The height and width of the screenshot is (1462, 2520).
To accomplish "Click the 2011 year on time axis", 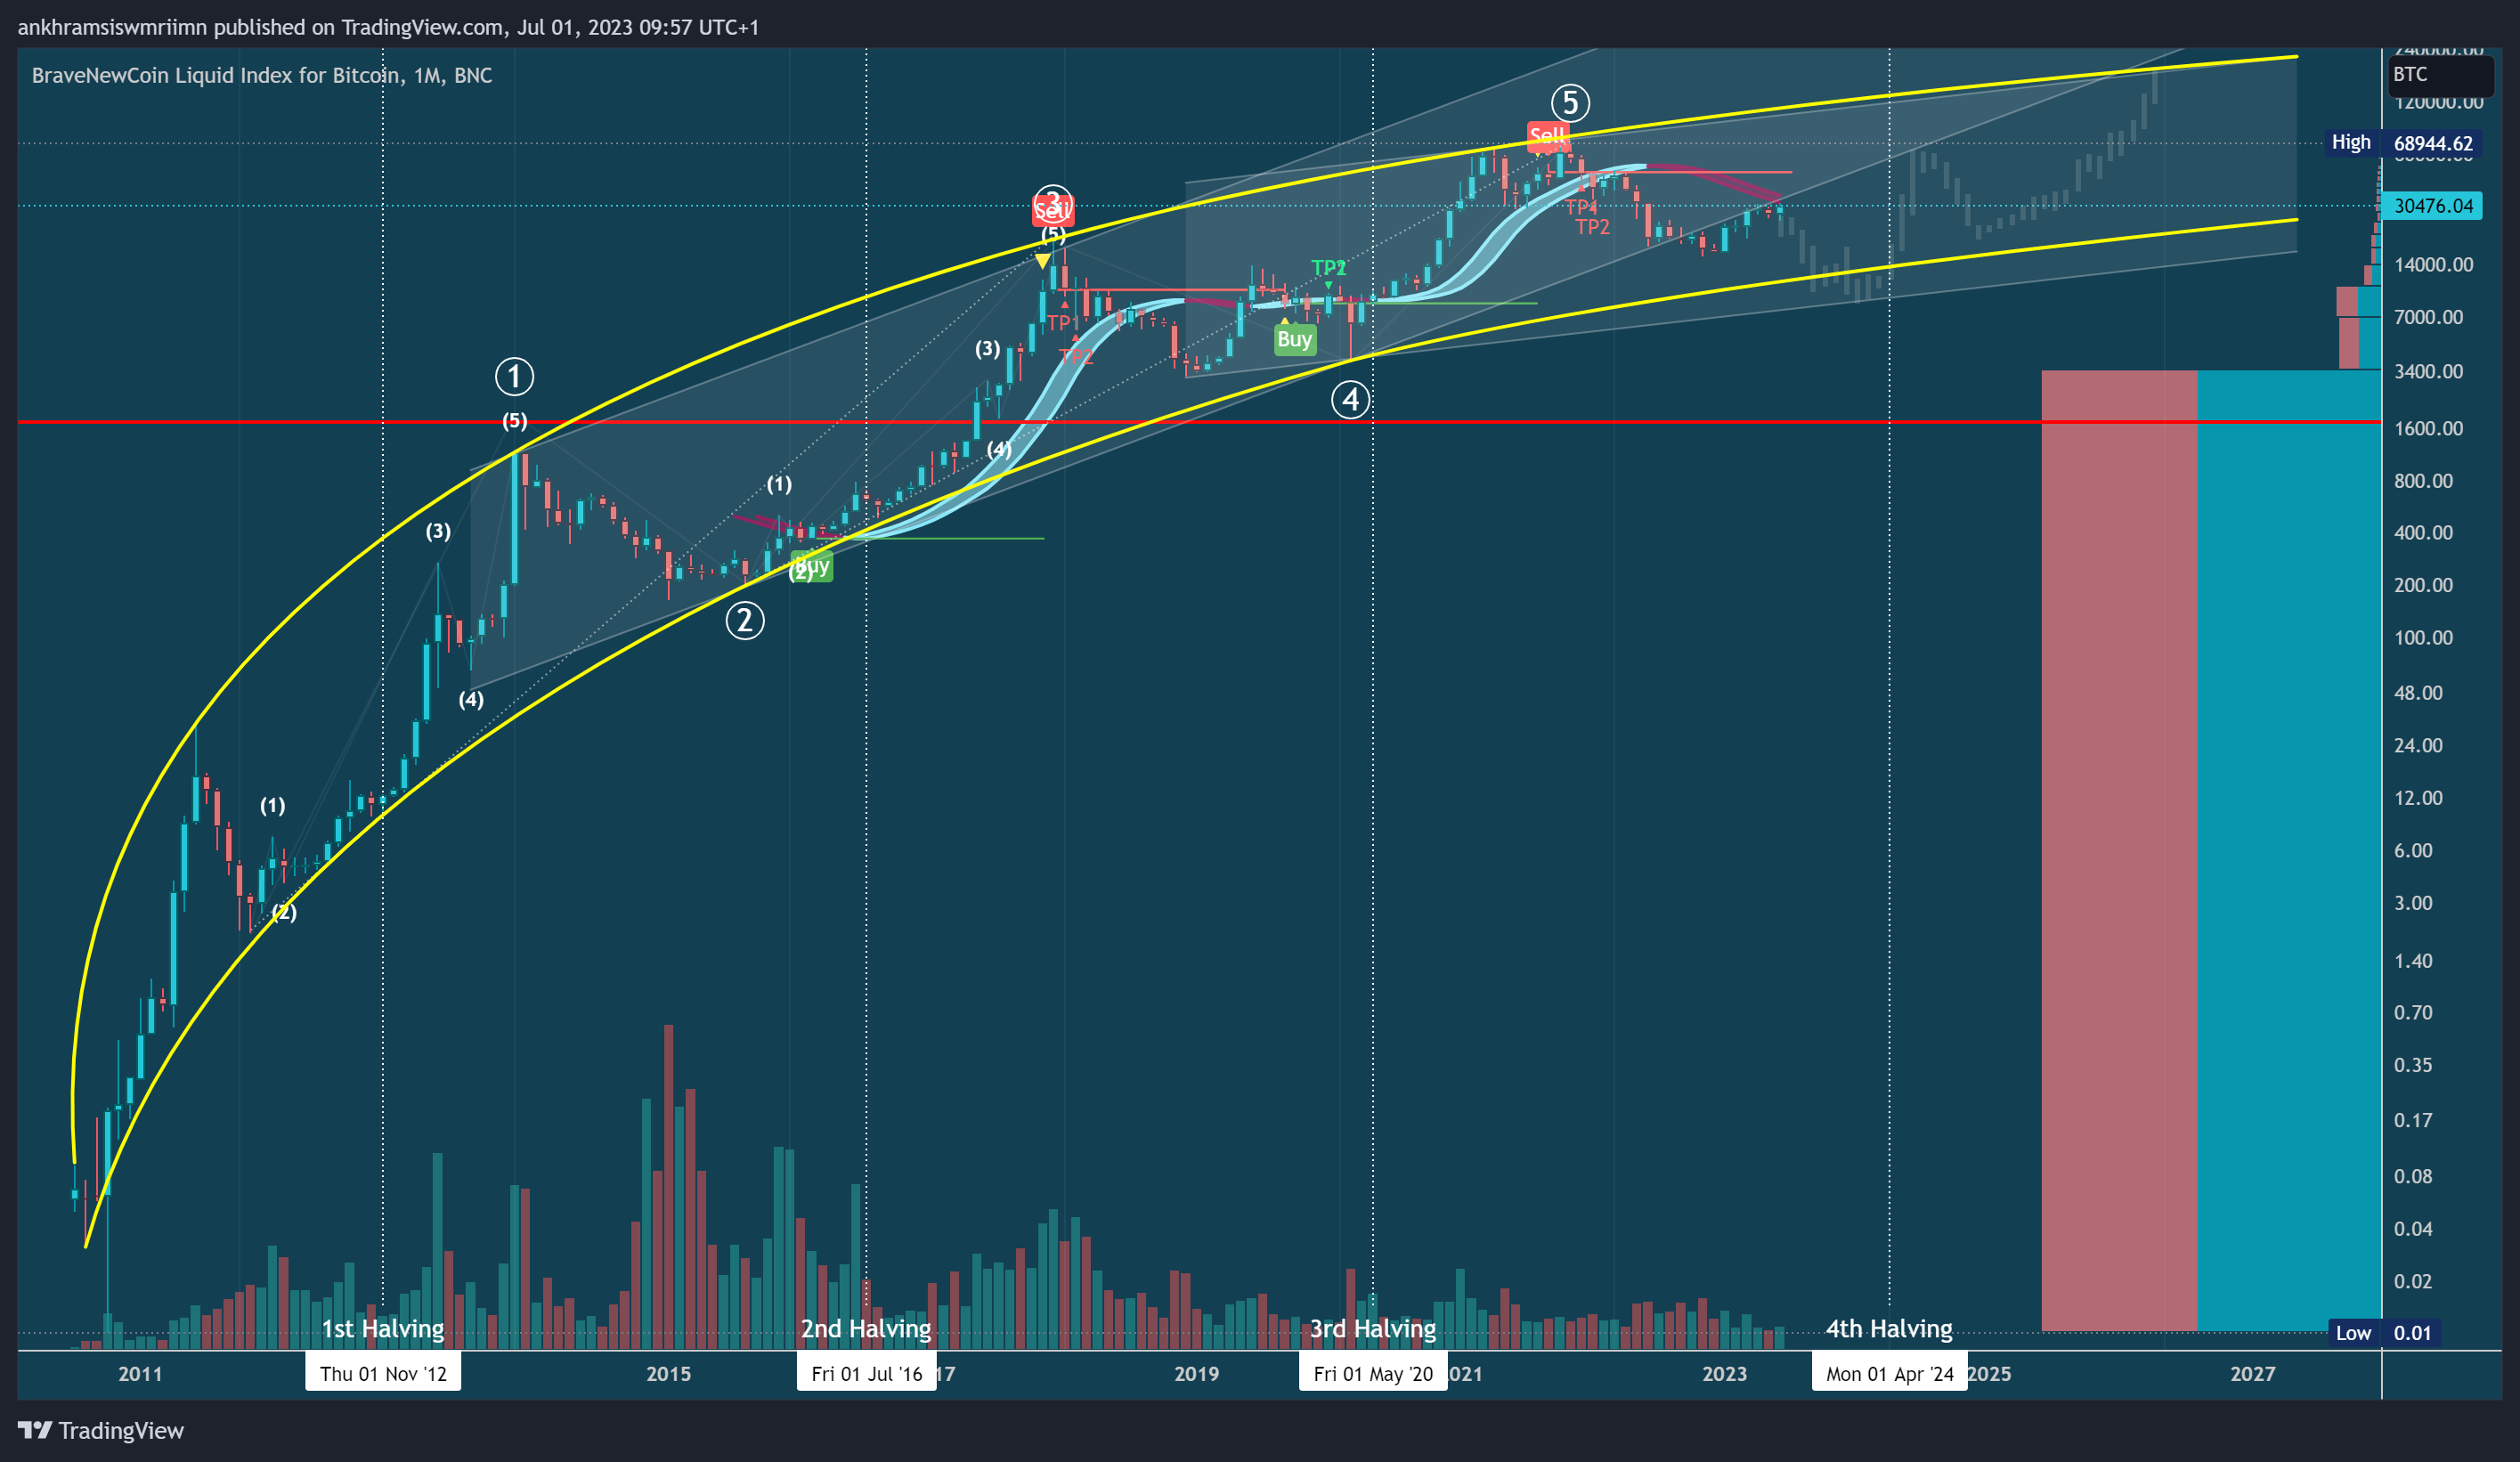I will (x=140, y=1373).
